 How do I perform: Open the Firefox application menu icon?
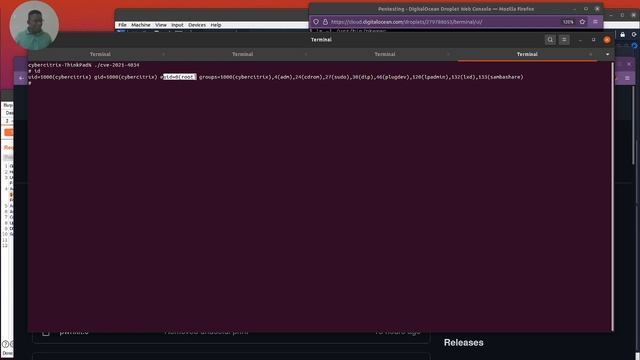click(595, 22)
